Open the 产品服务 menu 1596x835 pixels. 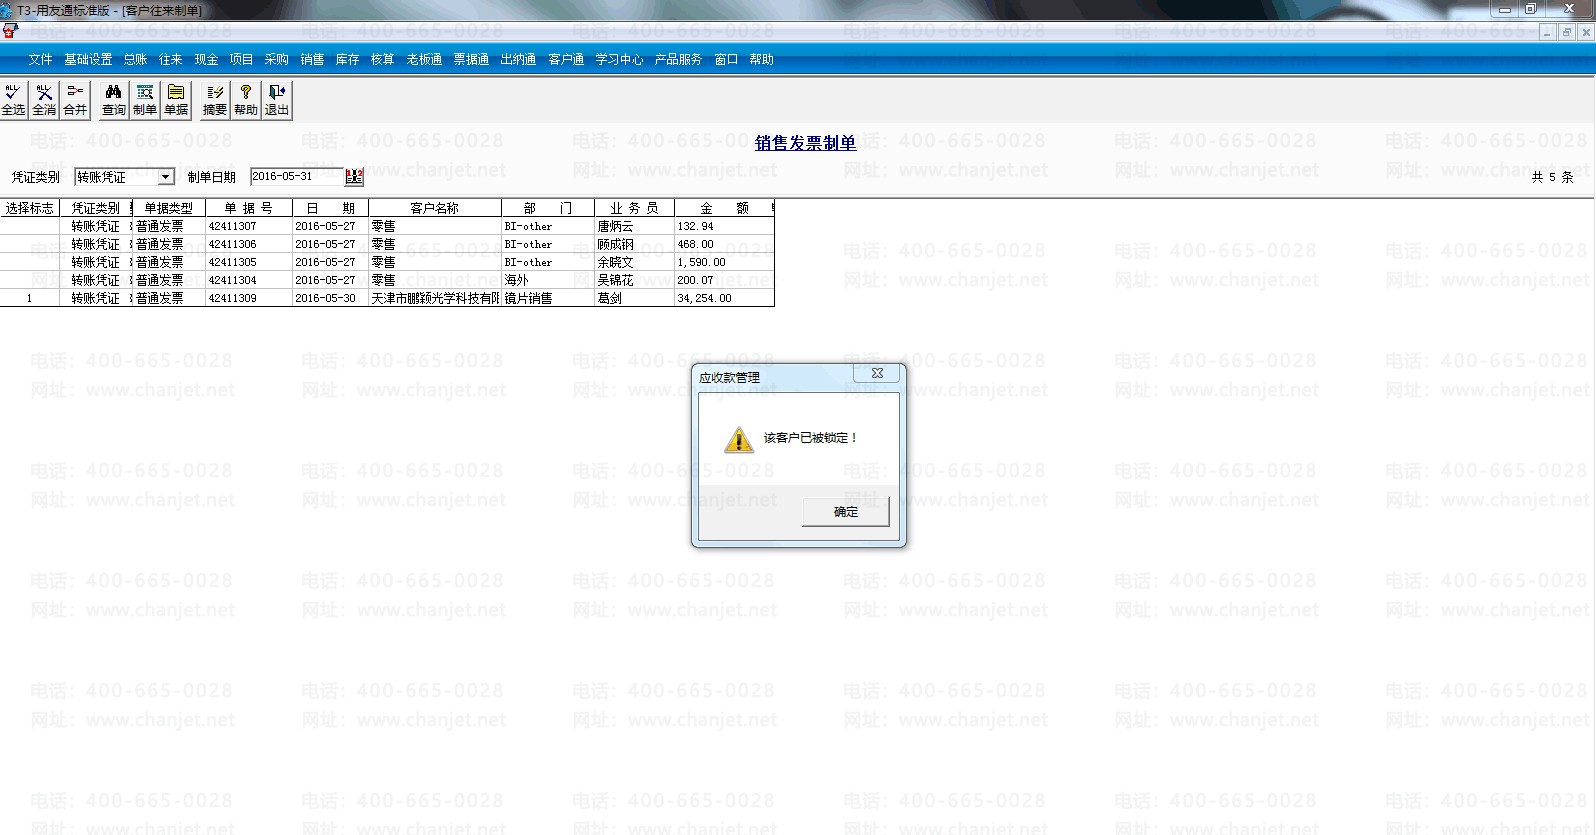coord(678,59)
